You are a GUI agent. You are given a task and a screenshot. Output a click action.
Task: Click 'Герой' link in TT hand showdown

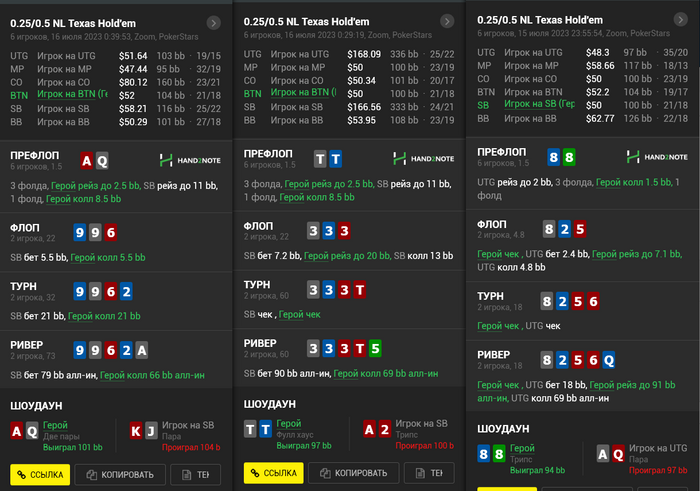(289, 423)
